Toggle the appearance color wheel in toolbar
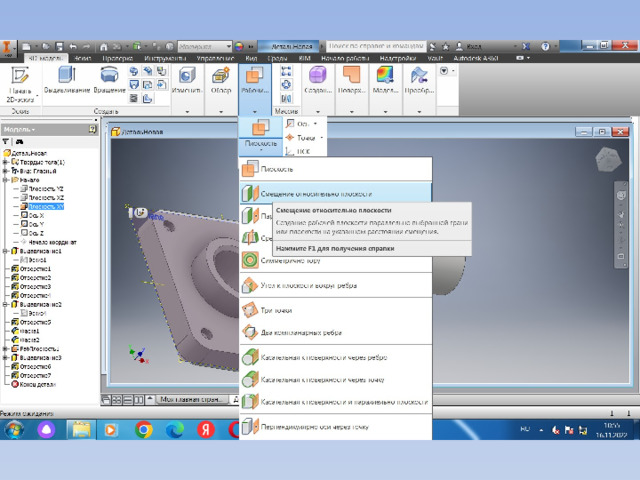 point(239,46)
